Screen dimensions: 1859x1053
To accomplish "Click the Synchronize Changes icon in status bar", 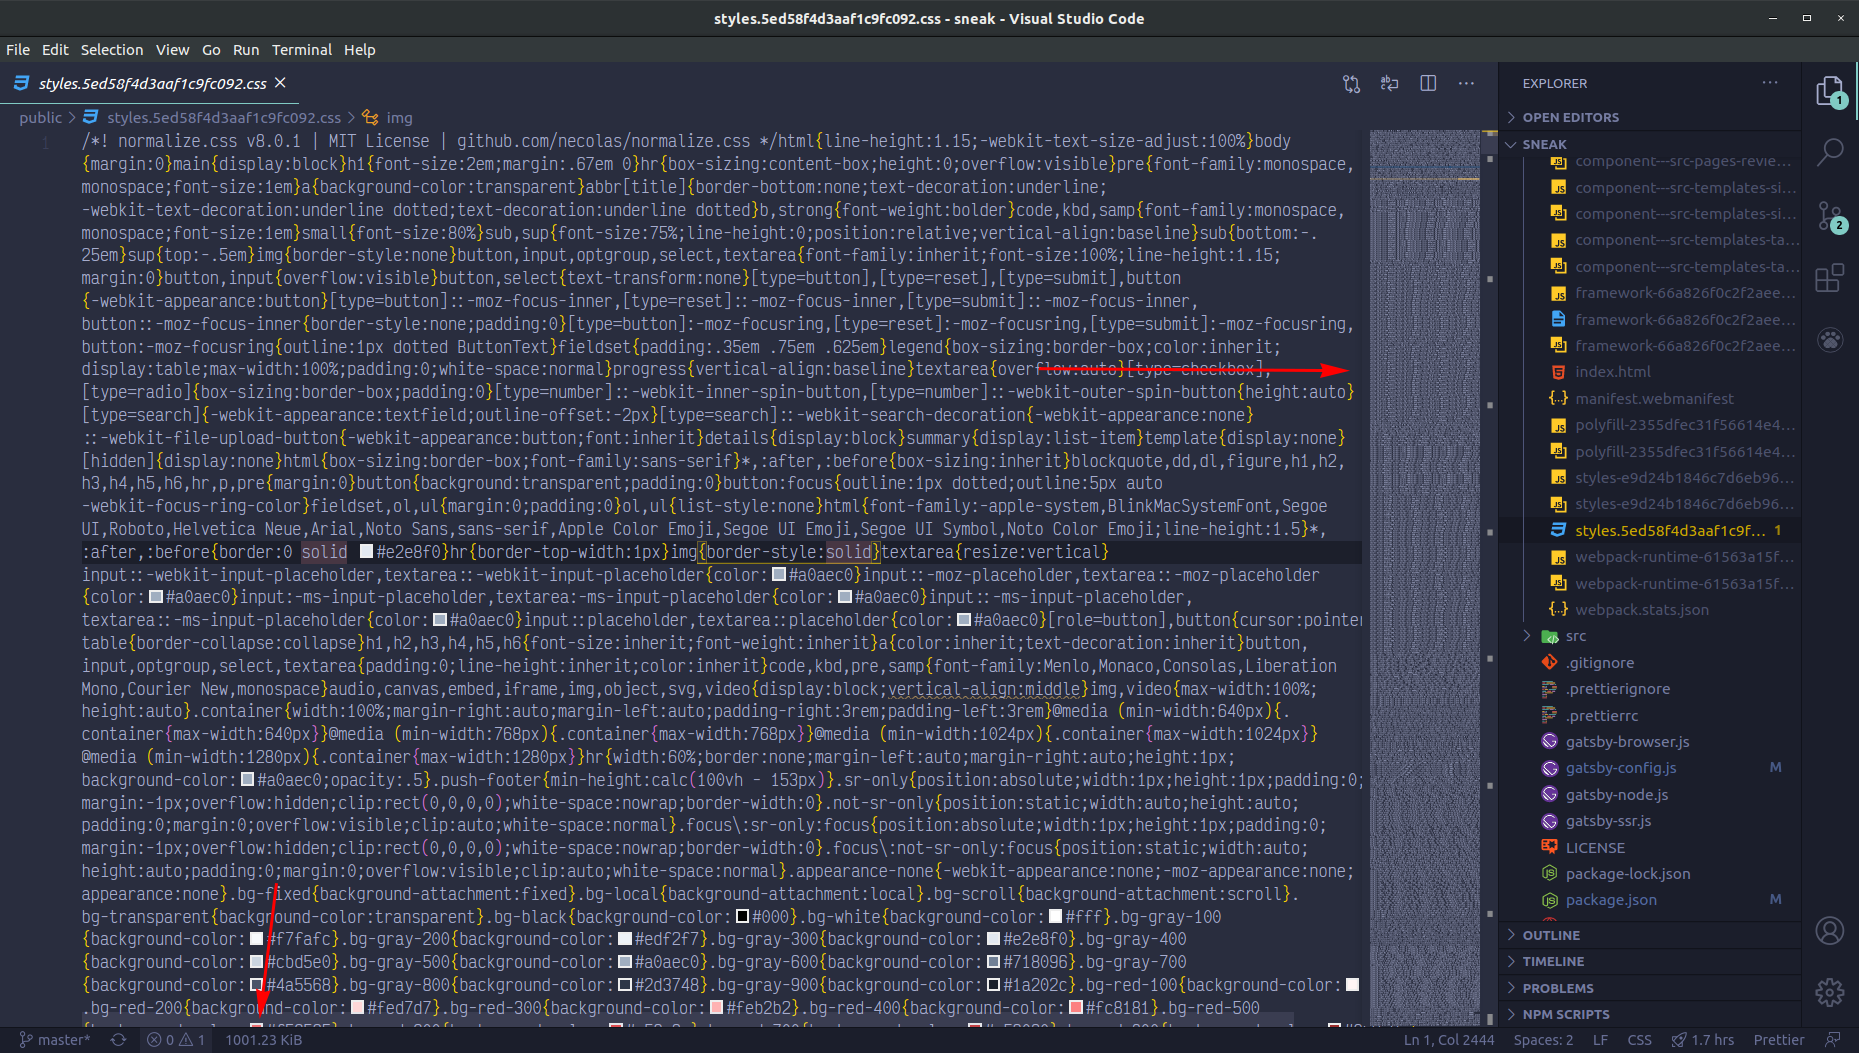I will 118,1040.
